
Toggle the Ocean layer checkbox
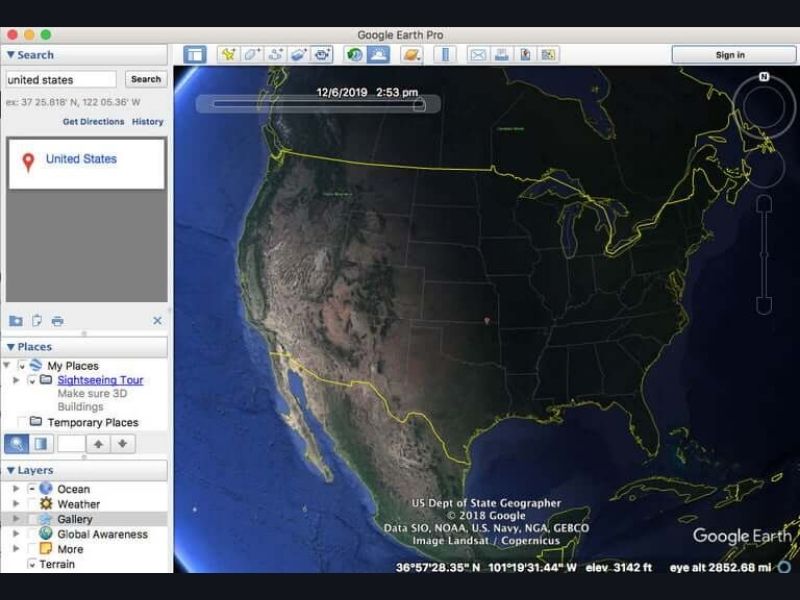pyautogui.click(x=32, y=489)
